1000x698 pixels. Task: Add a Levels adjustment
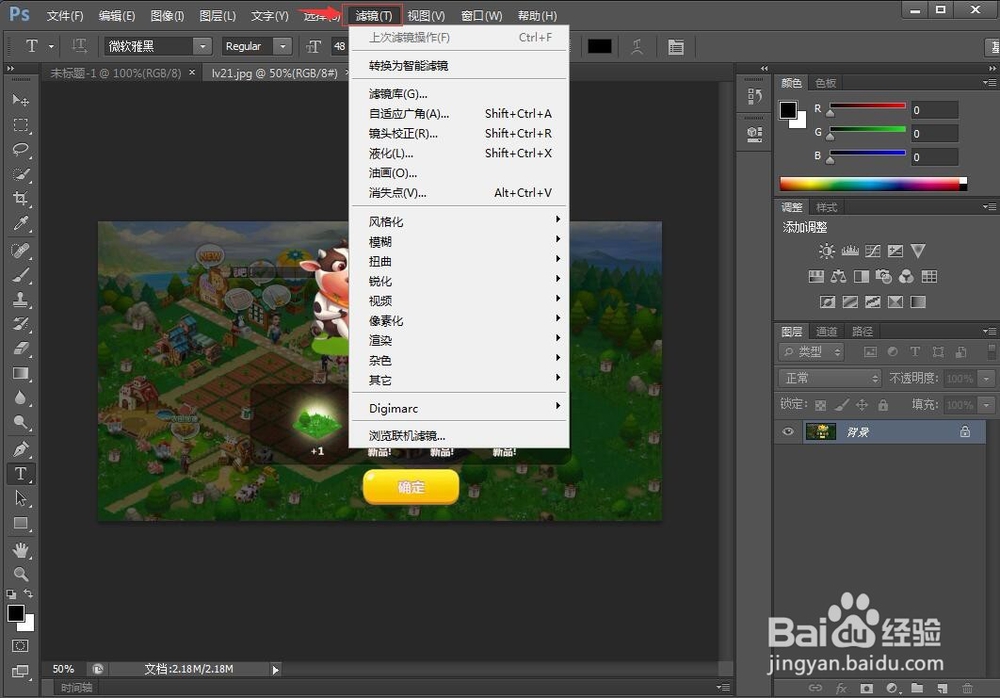pos(849,251)
